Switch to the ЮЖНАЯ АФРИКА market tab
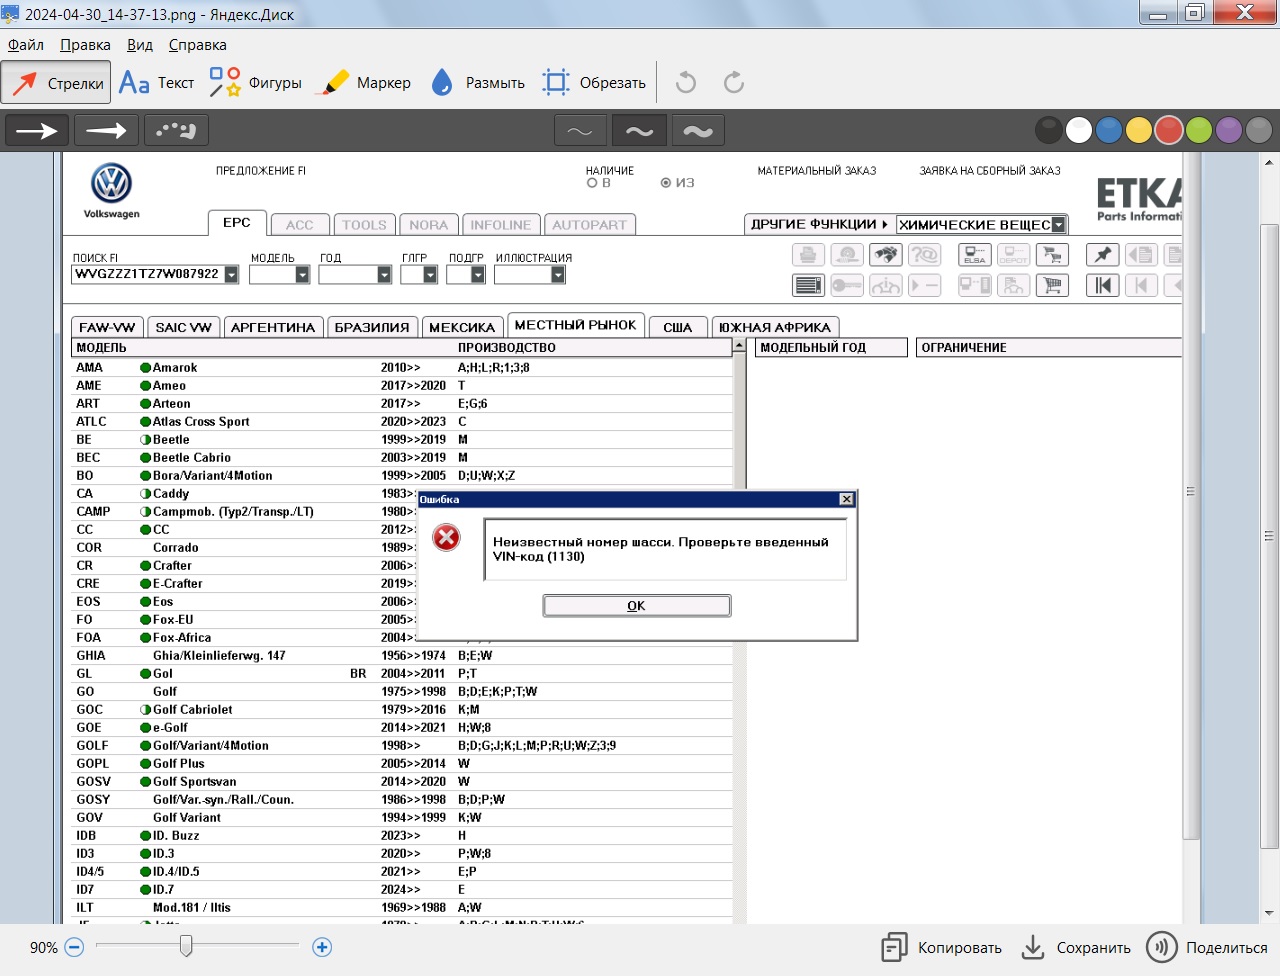1280x976 pixels. (775, 327)
